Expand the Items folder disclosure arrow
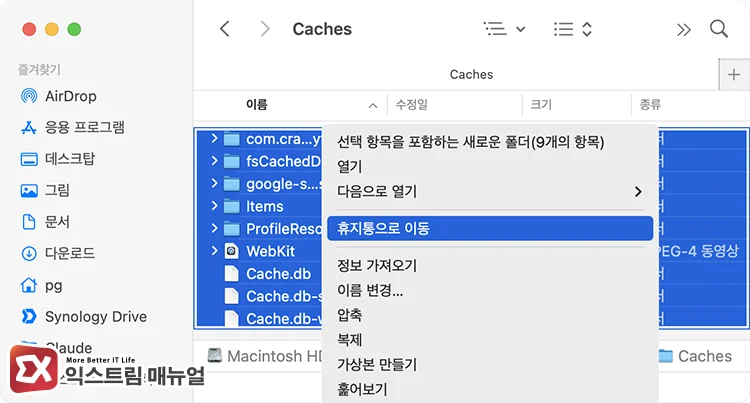Viewport: 750px width, 403px height. [214, 206]
